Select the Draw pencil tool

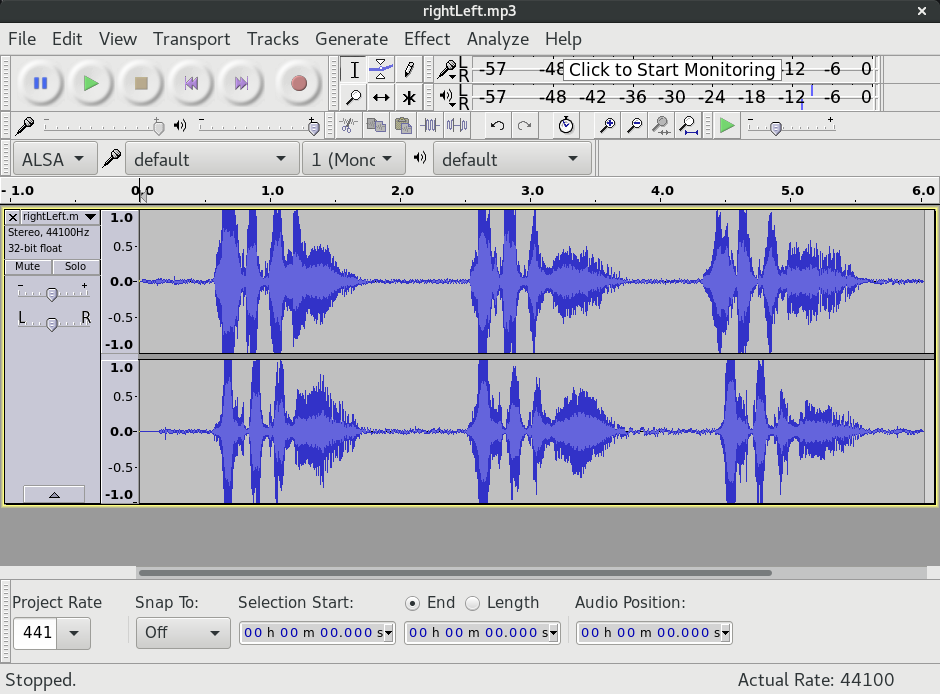(x=409, y=70)
